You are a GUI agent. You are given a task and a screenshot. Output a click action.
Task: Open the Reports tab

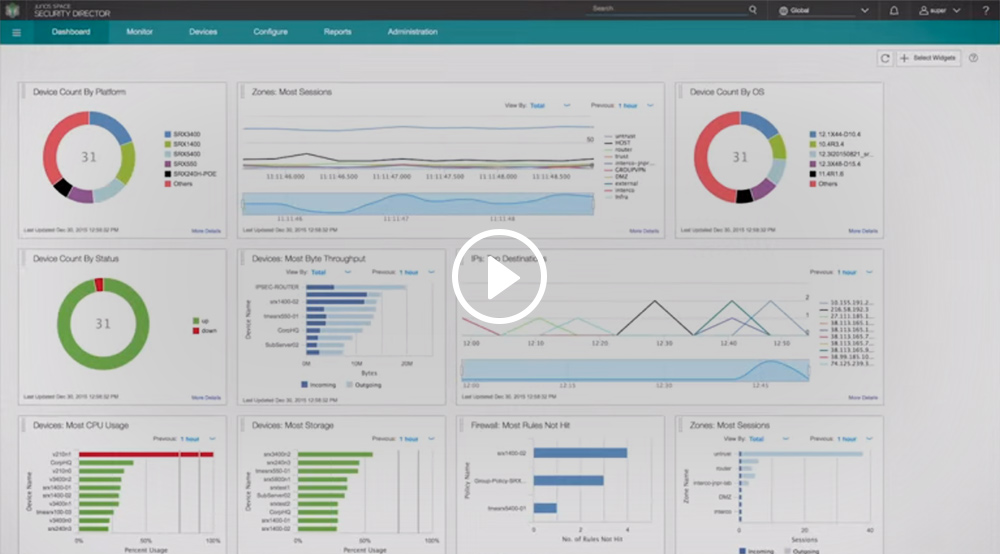tap(337, 32)
